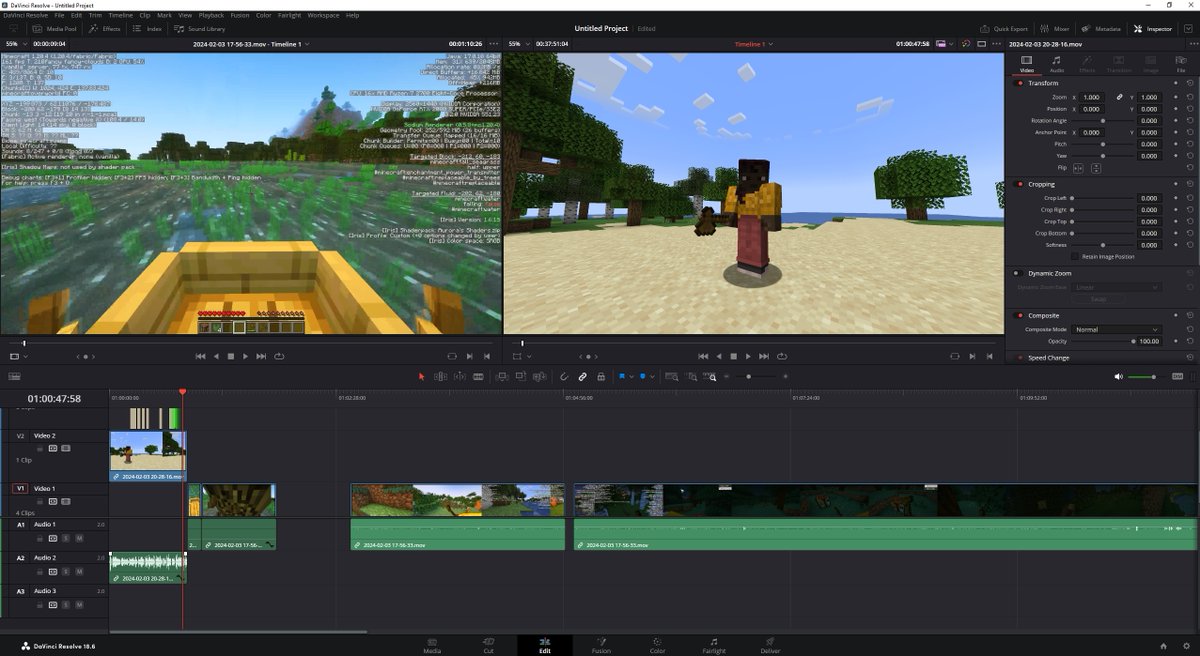Open the Flag color dropdown arrow
1200x656 pixels.
(x=631, y=376)
